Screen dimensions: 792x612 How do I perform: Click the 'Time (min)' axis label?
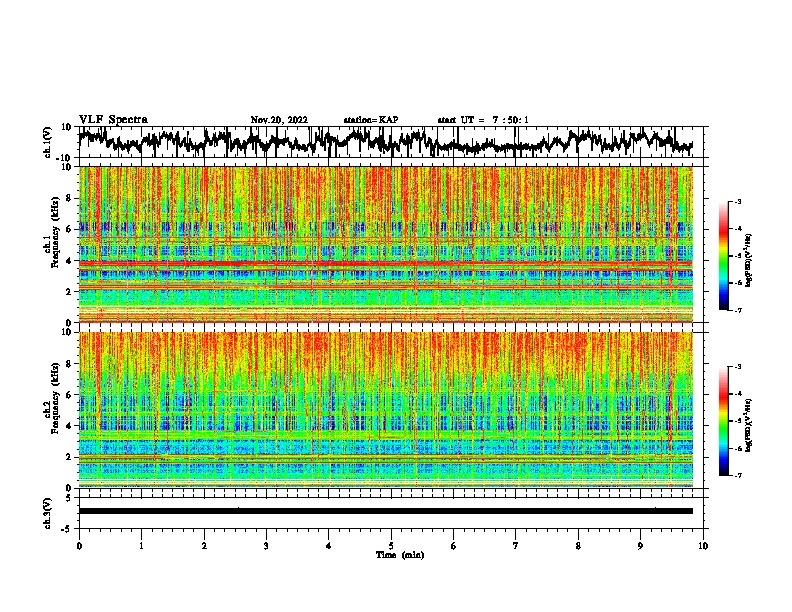tap(400, 555)
